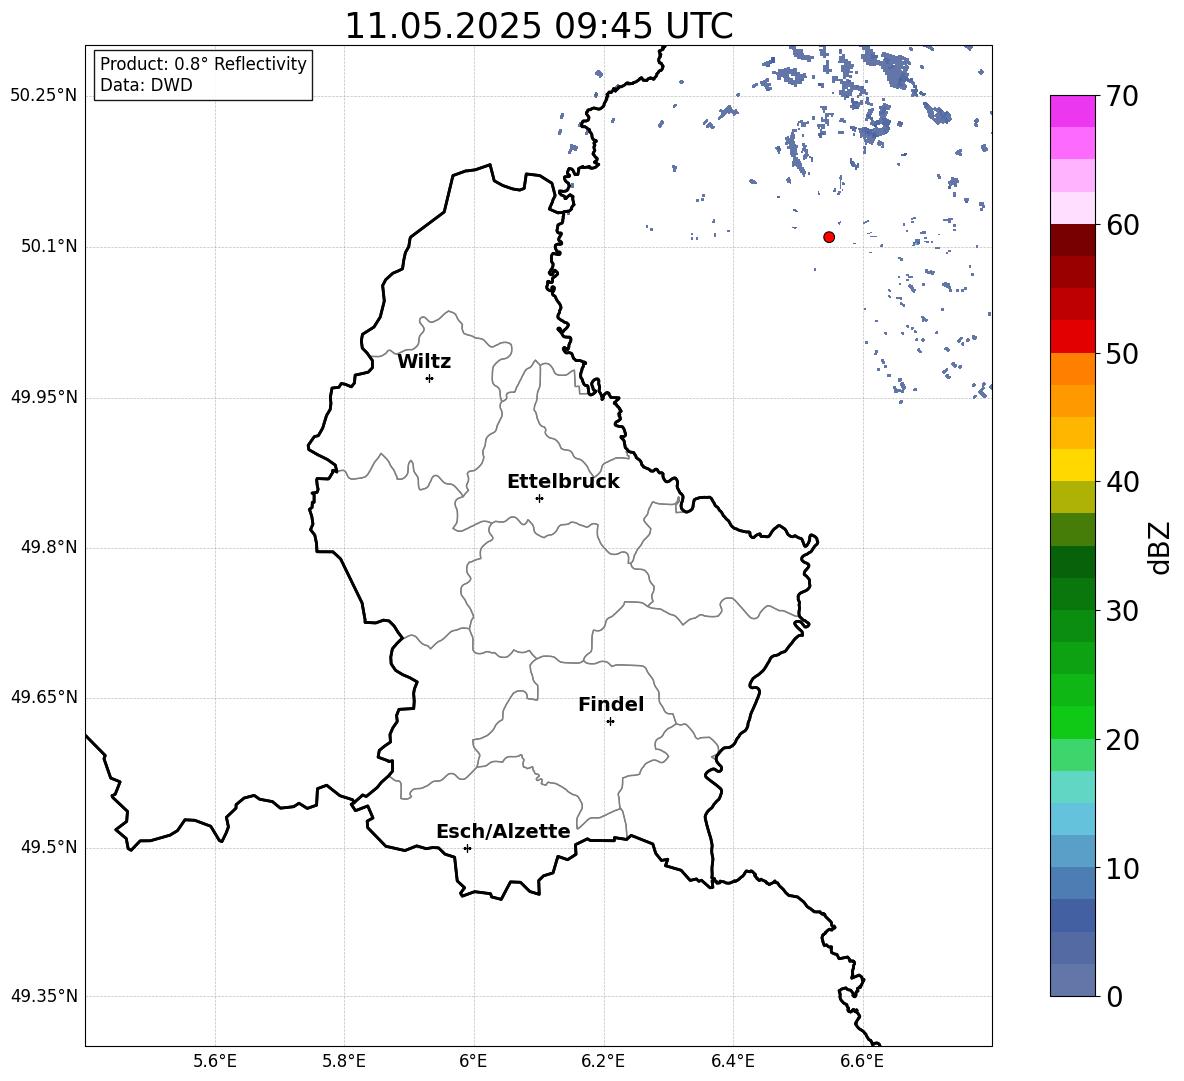Pick the dark maroon swatch below 60 dBZ
This screenshot has width=1184, height=1081.
(x=1073, y=241)
